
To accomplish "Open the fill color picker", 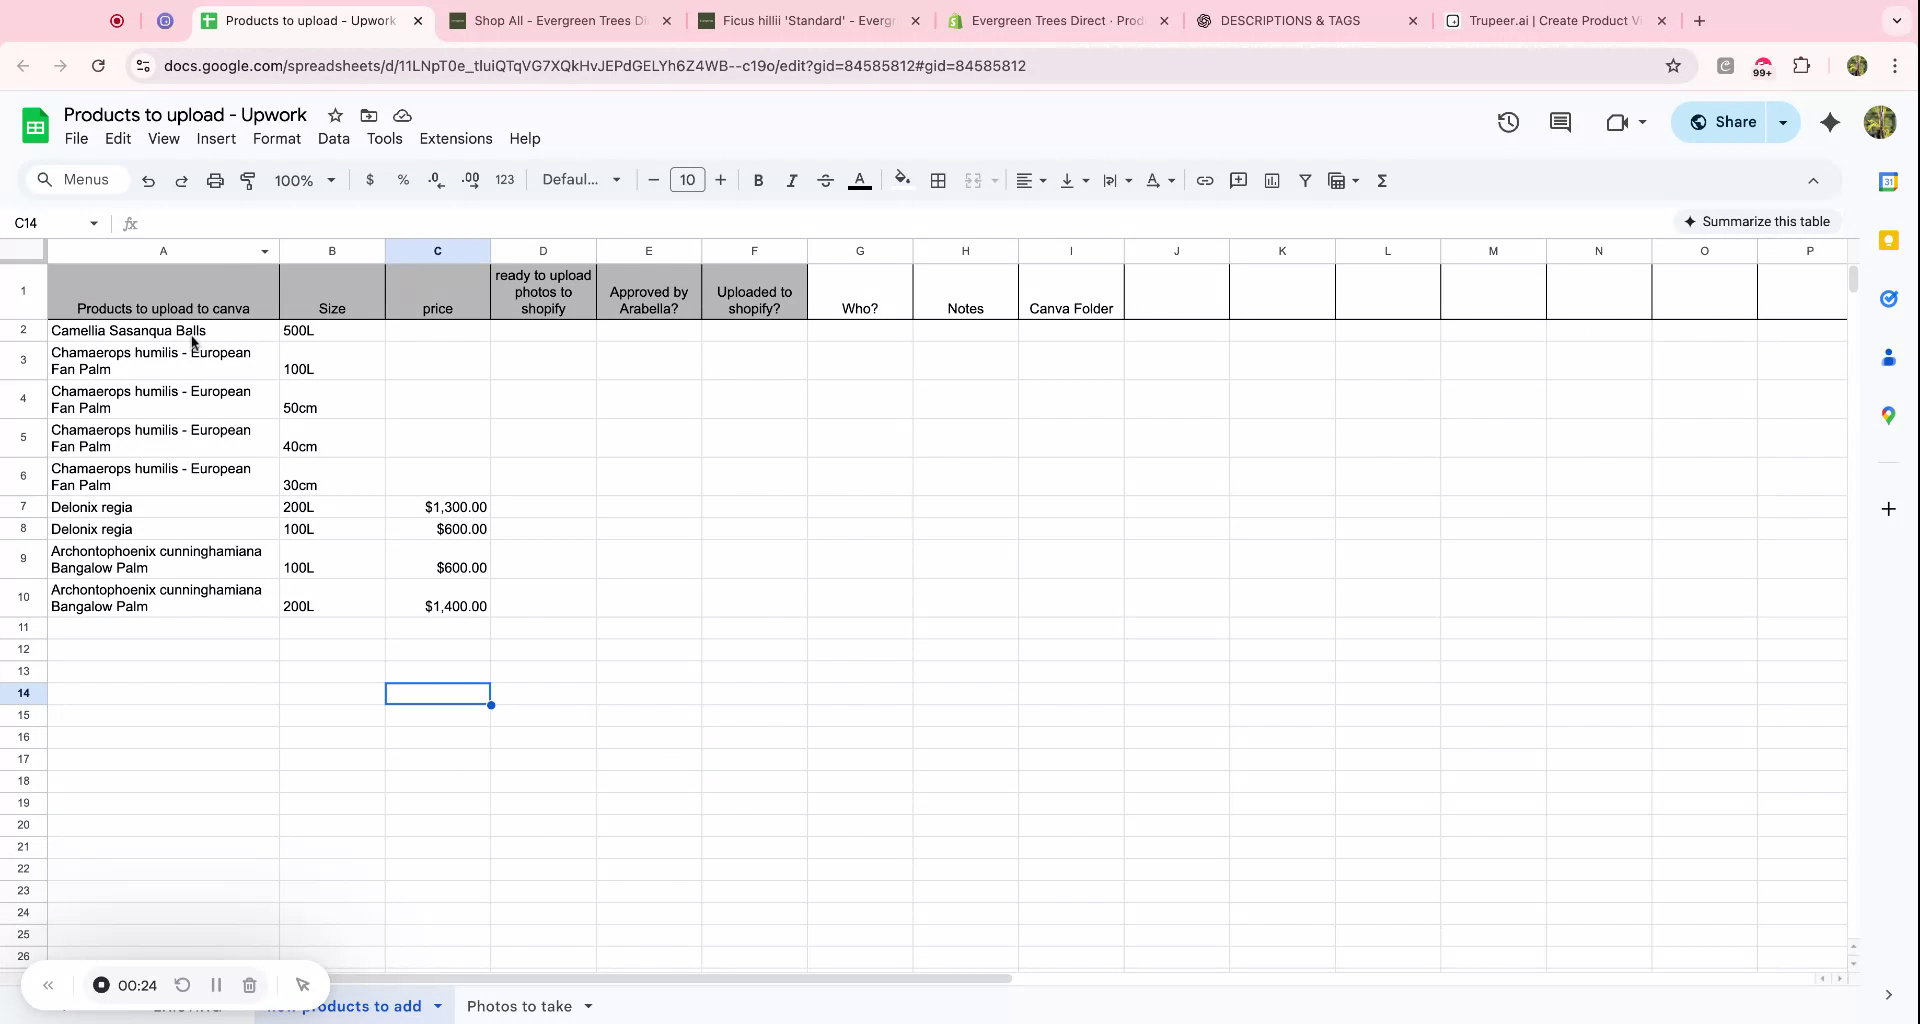I will coord(902,180).
